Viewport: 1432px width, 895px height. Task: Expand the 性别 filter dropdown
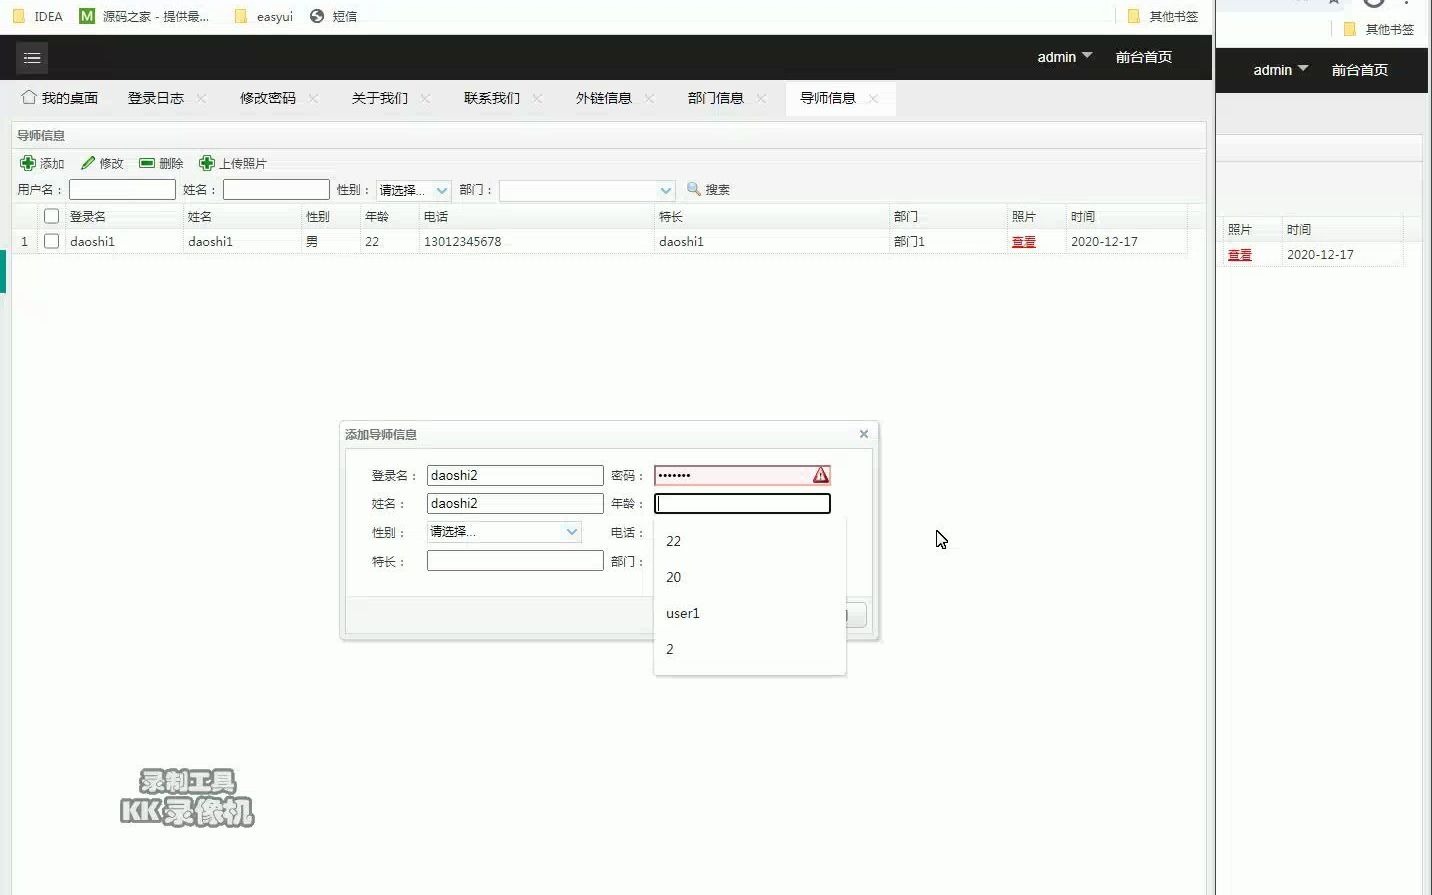pos(441,190)
